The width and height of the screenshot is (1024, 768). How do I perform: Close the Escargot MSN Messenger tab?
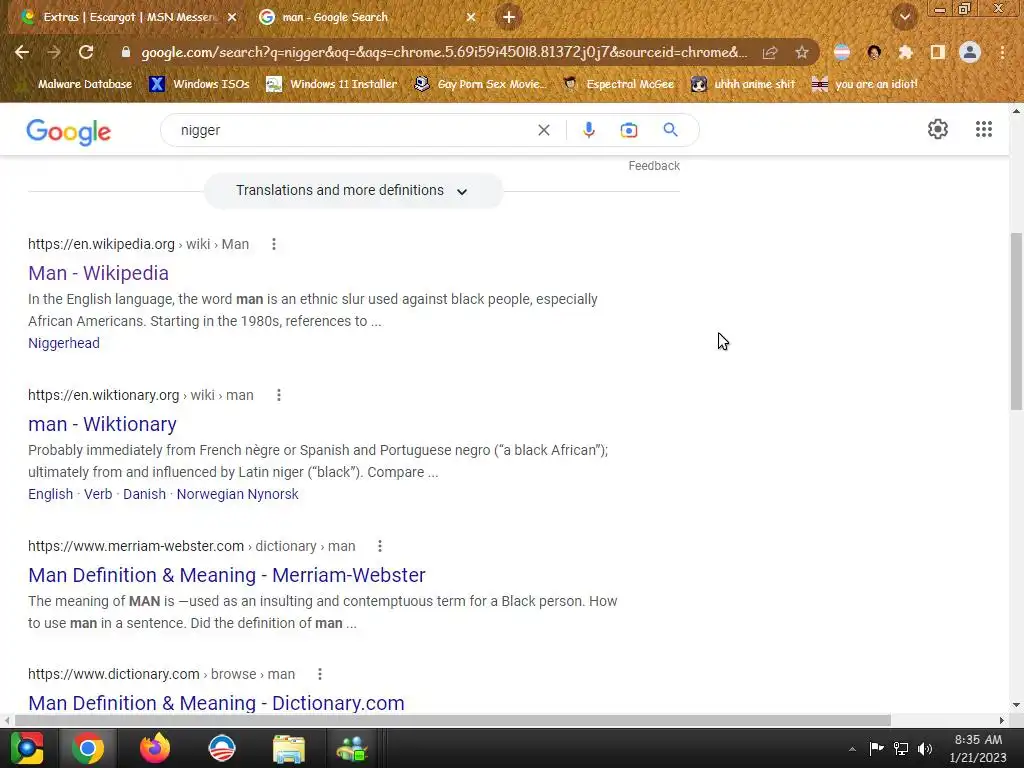tap(232, 18)
